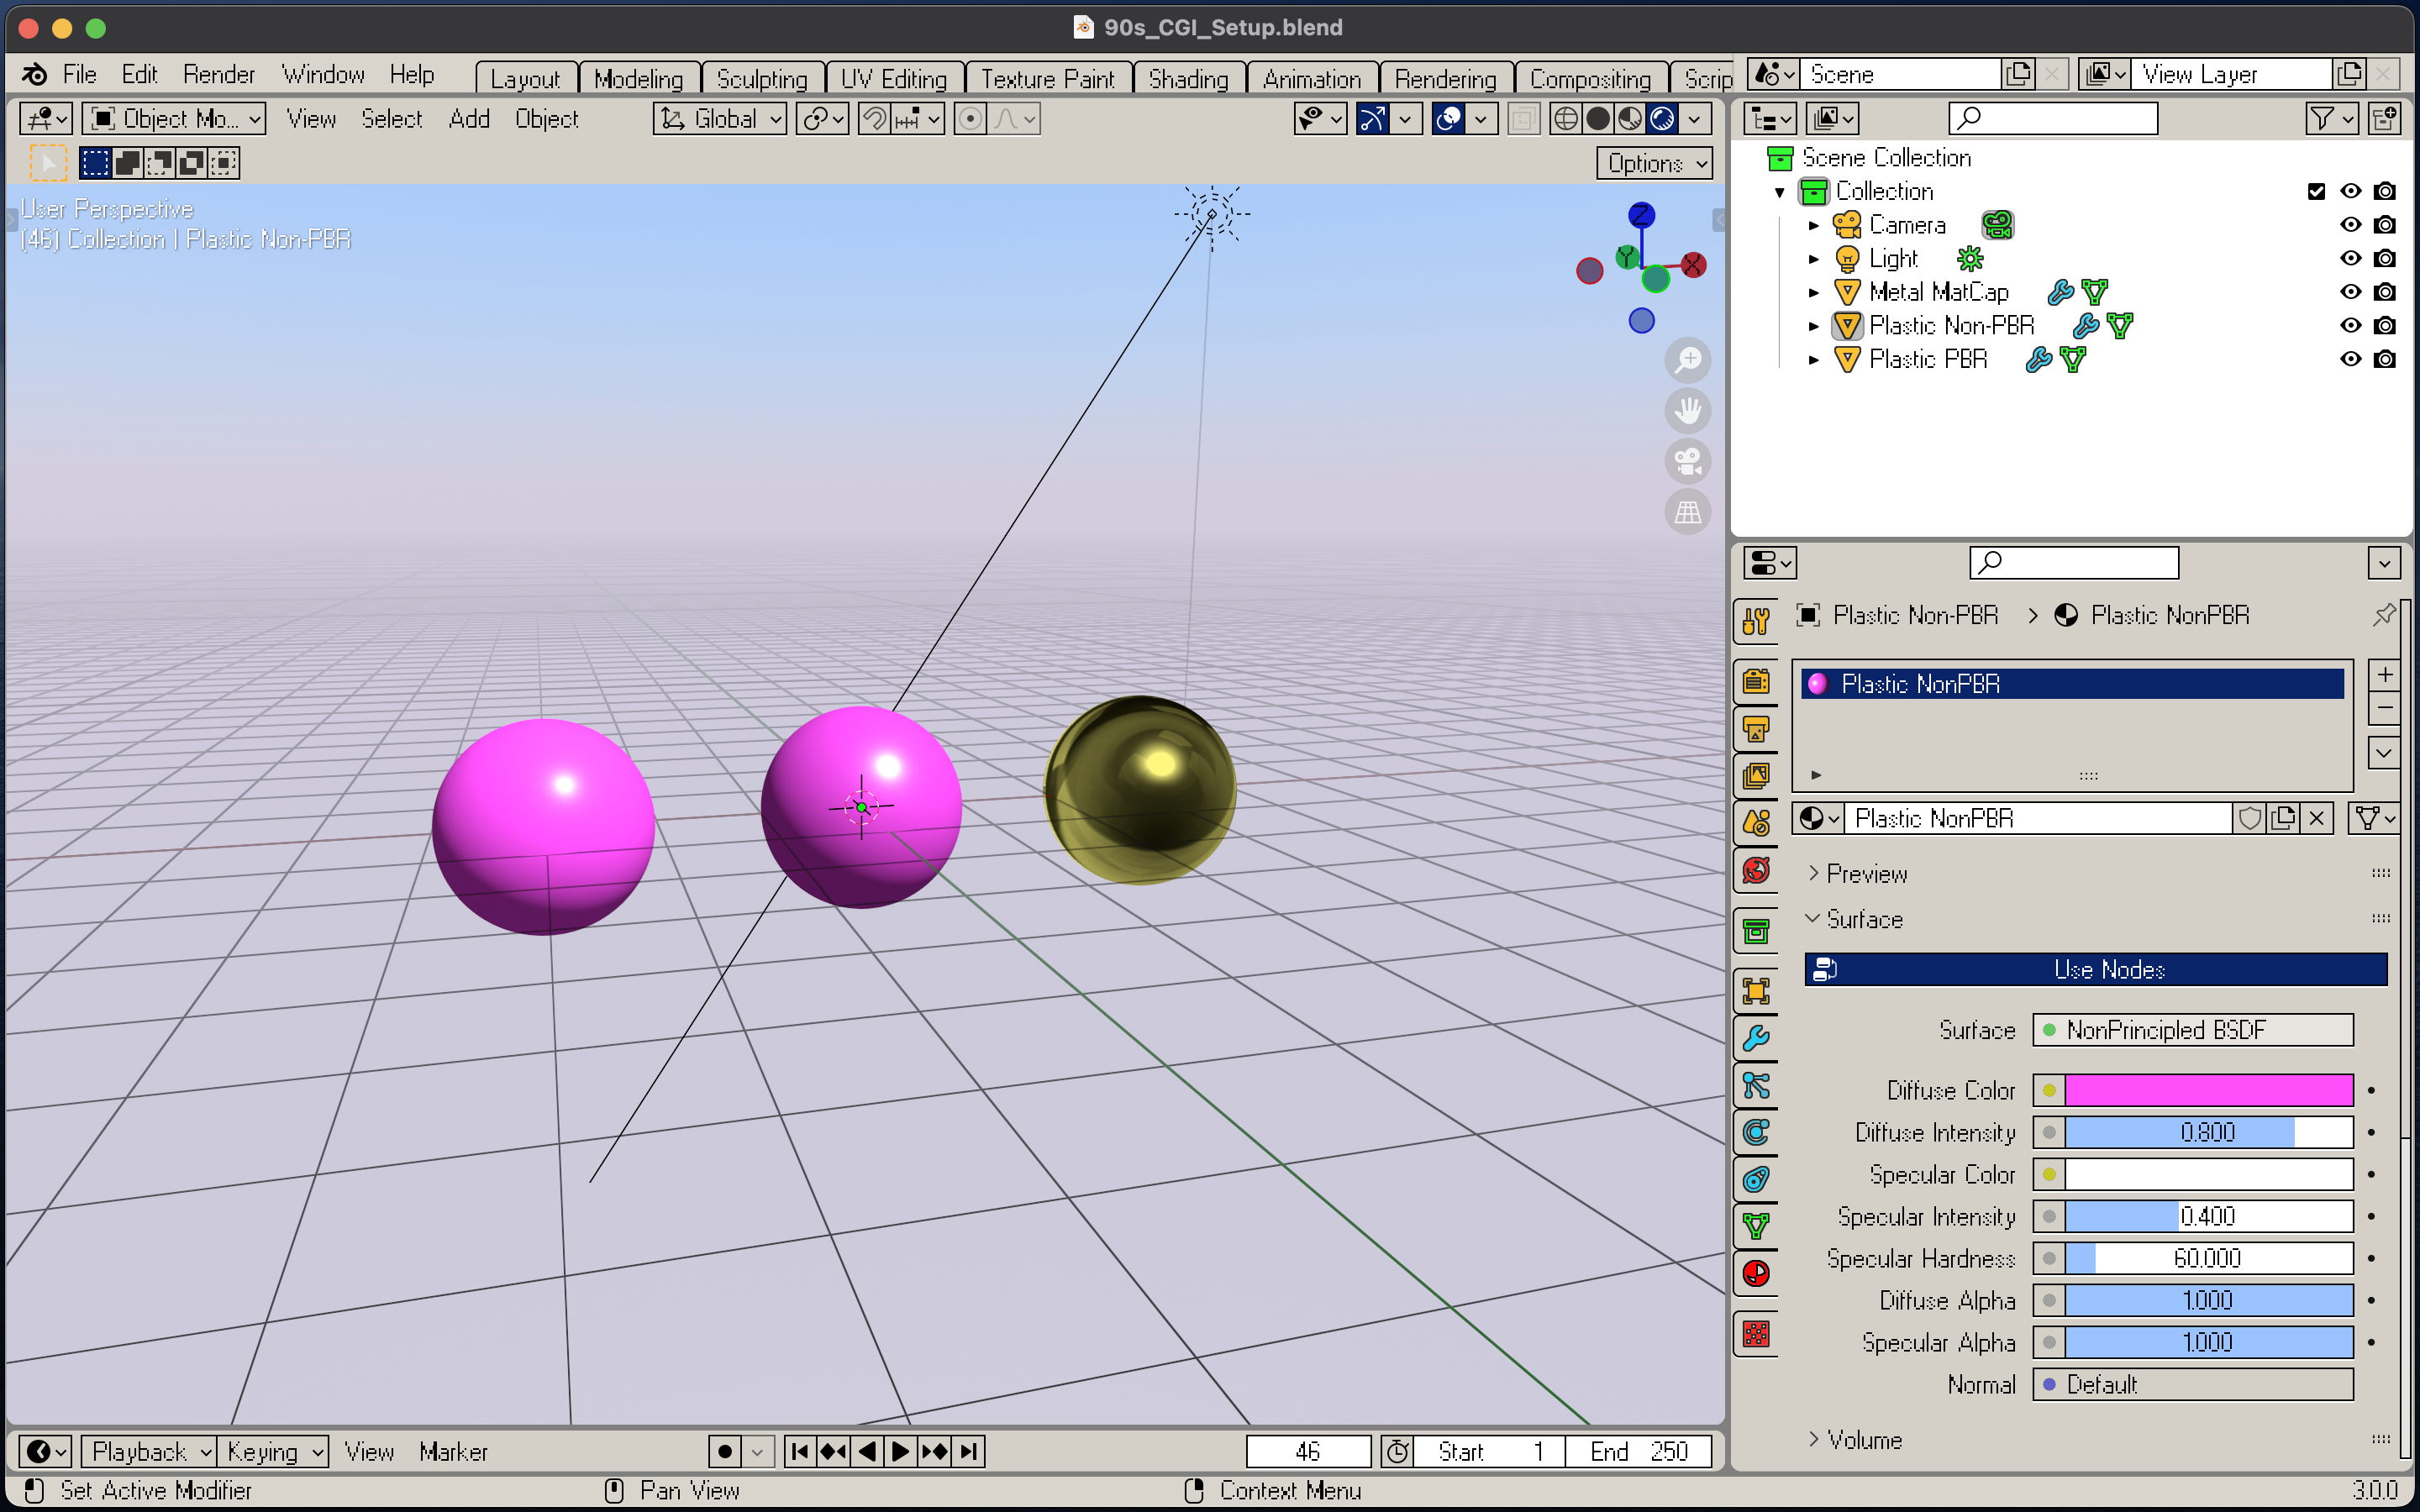Open the Keying dropdown
The width and height of the screenshot is (2420, 1512).
(273, 1451)
